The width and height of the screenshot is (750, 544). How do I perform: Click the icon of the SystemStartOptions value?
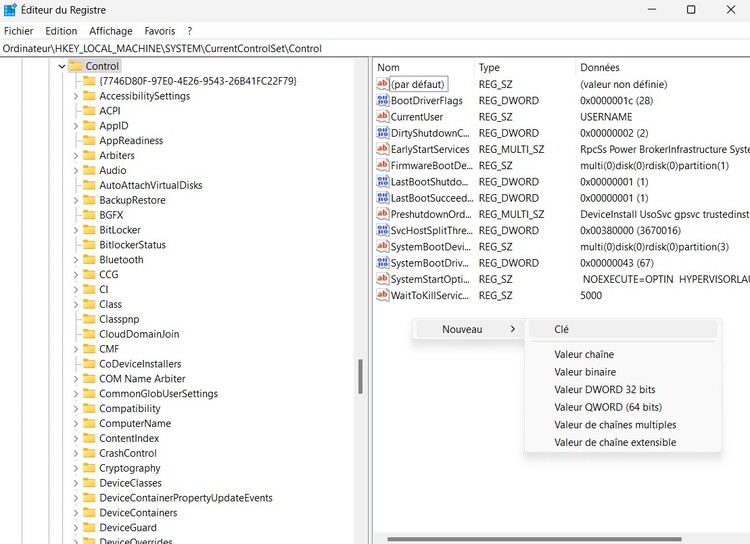(382, 279)
